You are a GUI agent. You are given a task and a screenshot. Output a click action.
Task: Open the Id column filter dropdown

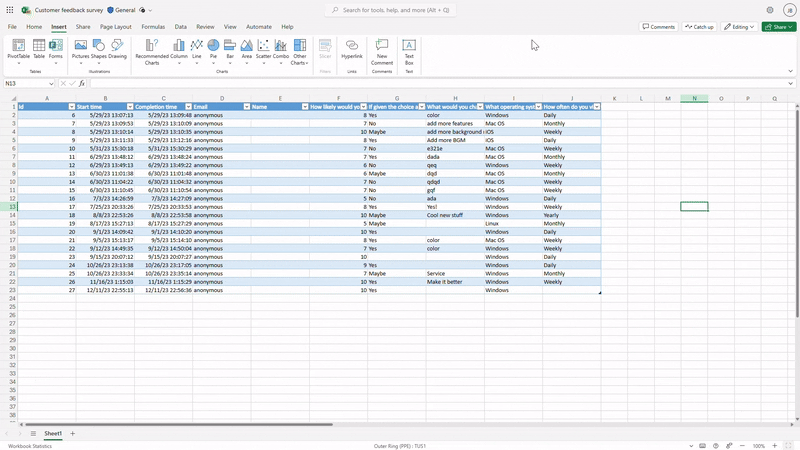(71, 107)
